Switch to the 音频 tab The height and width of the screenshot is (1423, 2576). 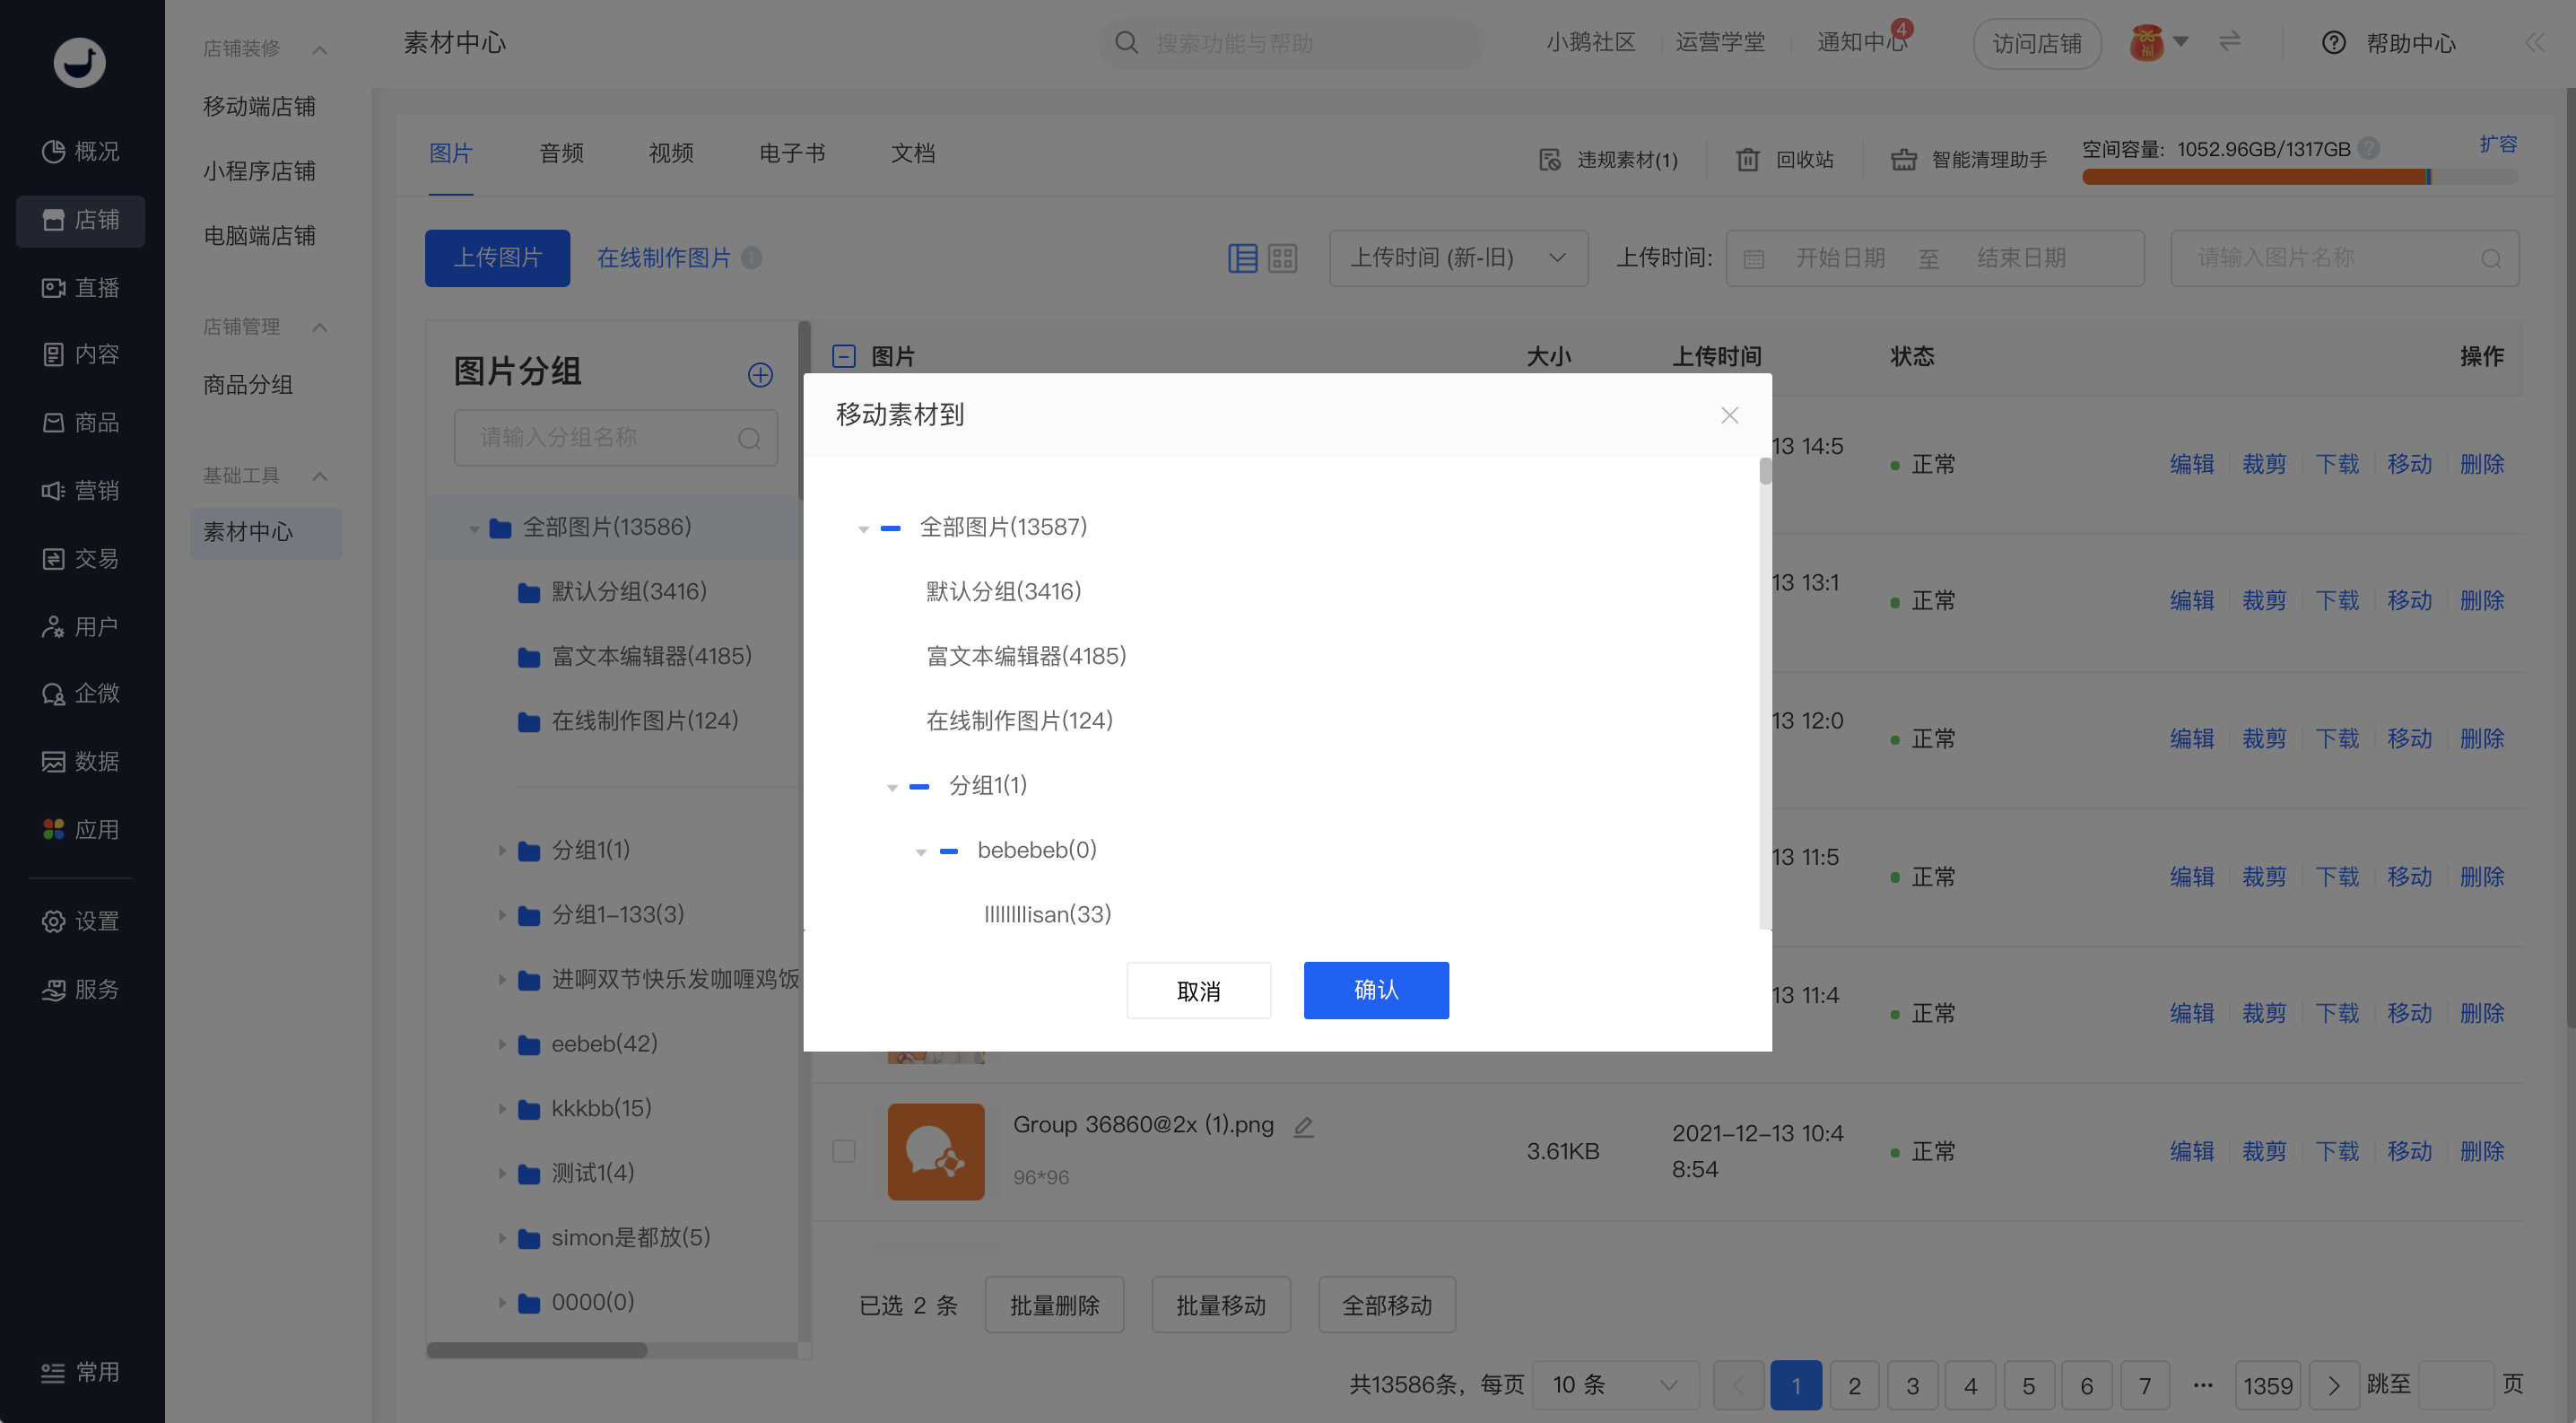click(561, 153)
